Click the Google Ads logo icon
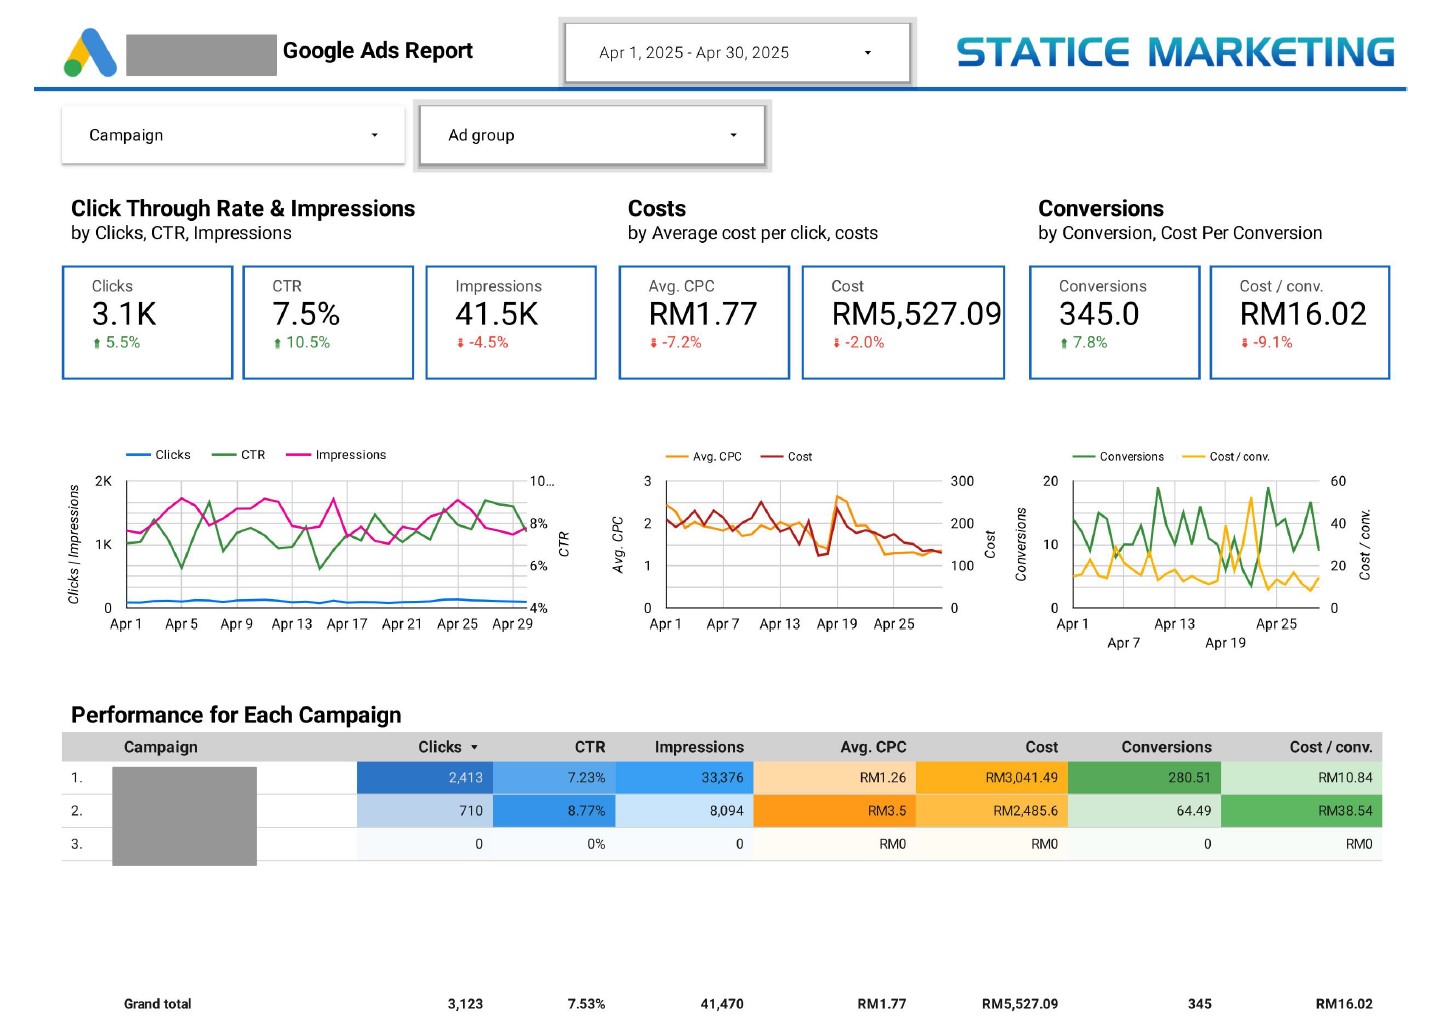The image size is (1441, 1035). pos(90,53)
